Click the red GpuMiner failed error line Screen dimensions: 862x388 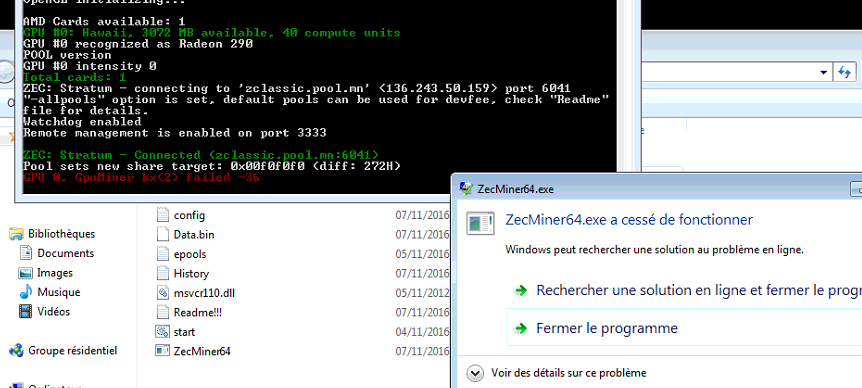pos(141,178)
